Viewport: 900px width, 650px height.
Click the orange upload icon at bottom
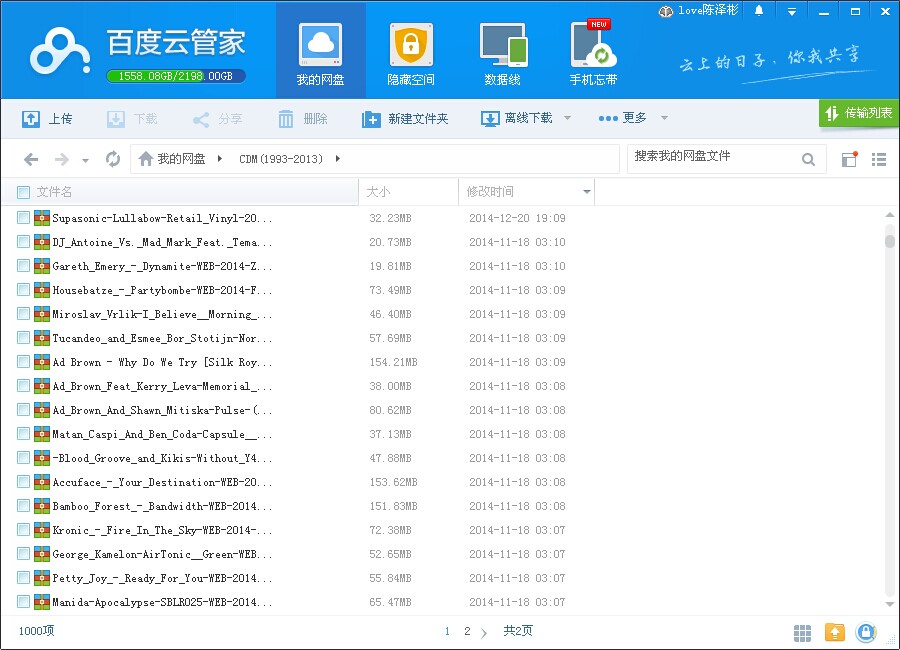(835, 632)
